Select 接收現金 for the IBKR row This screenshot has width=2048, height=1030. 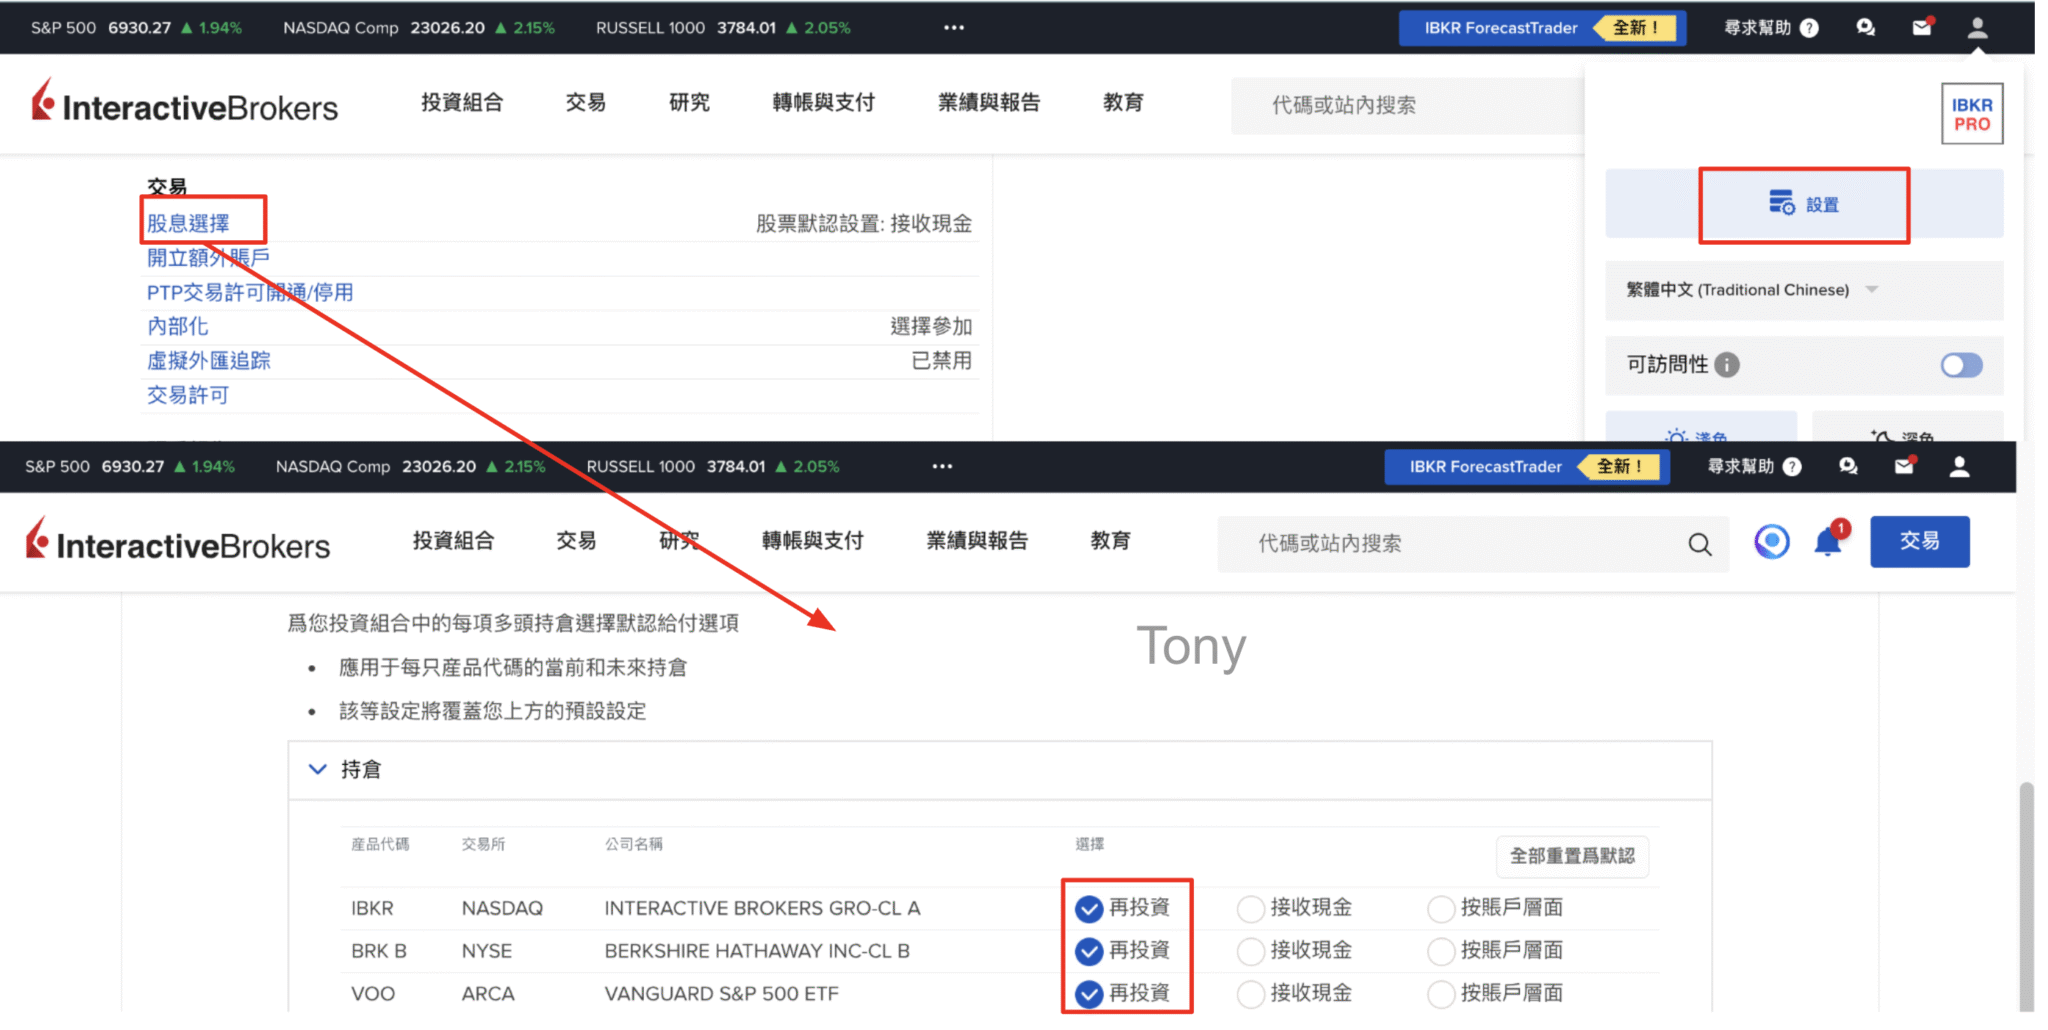1250,908
